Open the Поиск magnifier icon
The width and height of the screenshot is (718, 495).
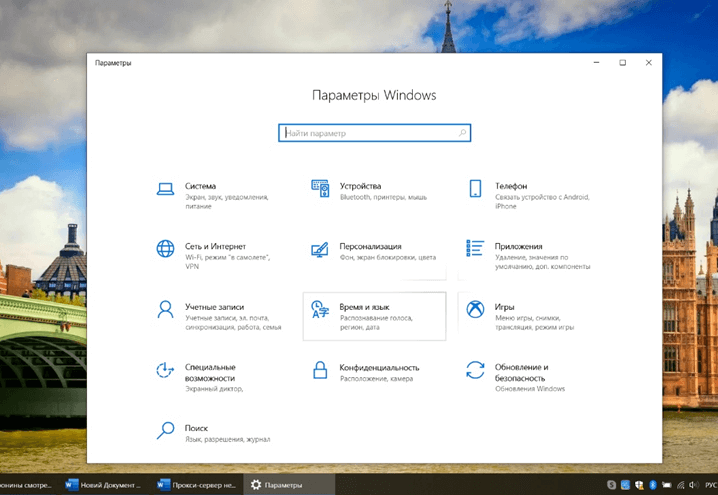point(165,430)
